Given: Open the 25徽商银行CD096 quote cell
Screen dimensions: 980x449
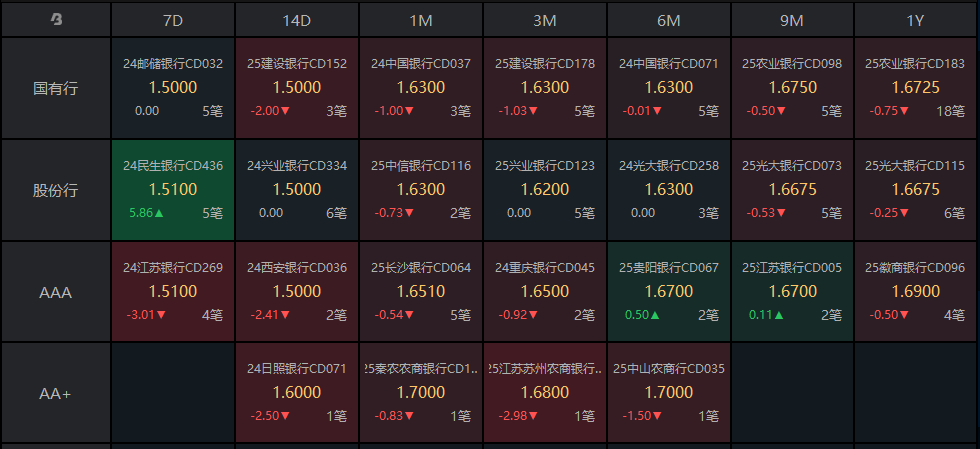Looking at the screenshot, I should click(x=915, y=292).
